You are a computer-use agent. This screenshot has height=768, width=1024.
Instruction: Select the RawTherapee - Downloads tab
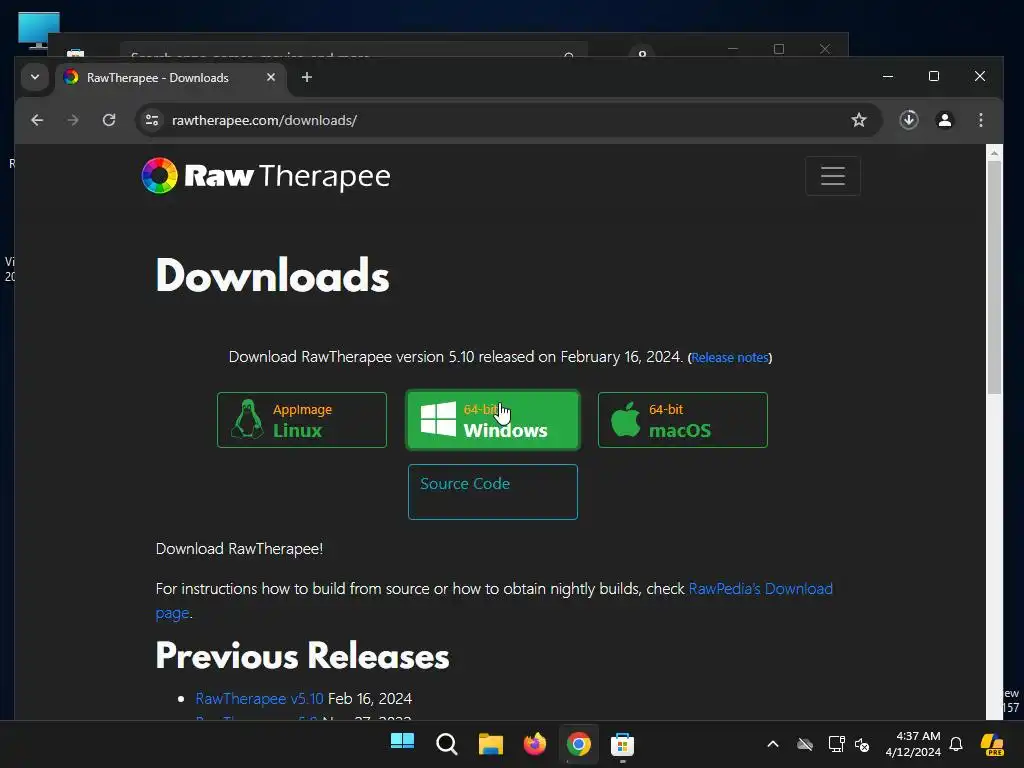170,78
